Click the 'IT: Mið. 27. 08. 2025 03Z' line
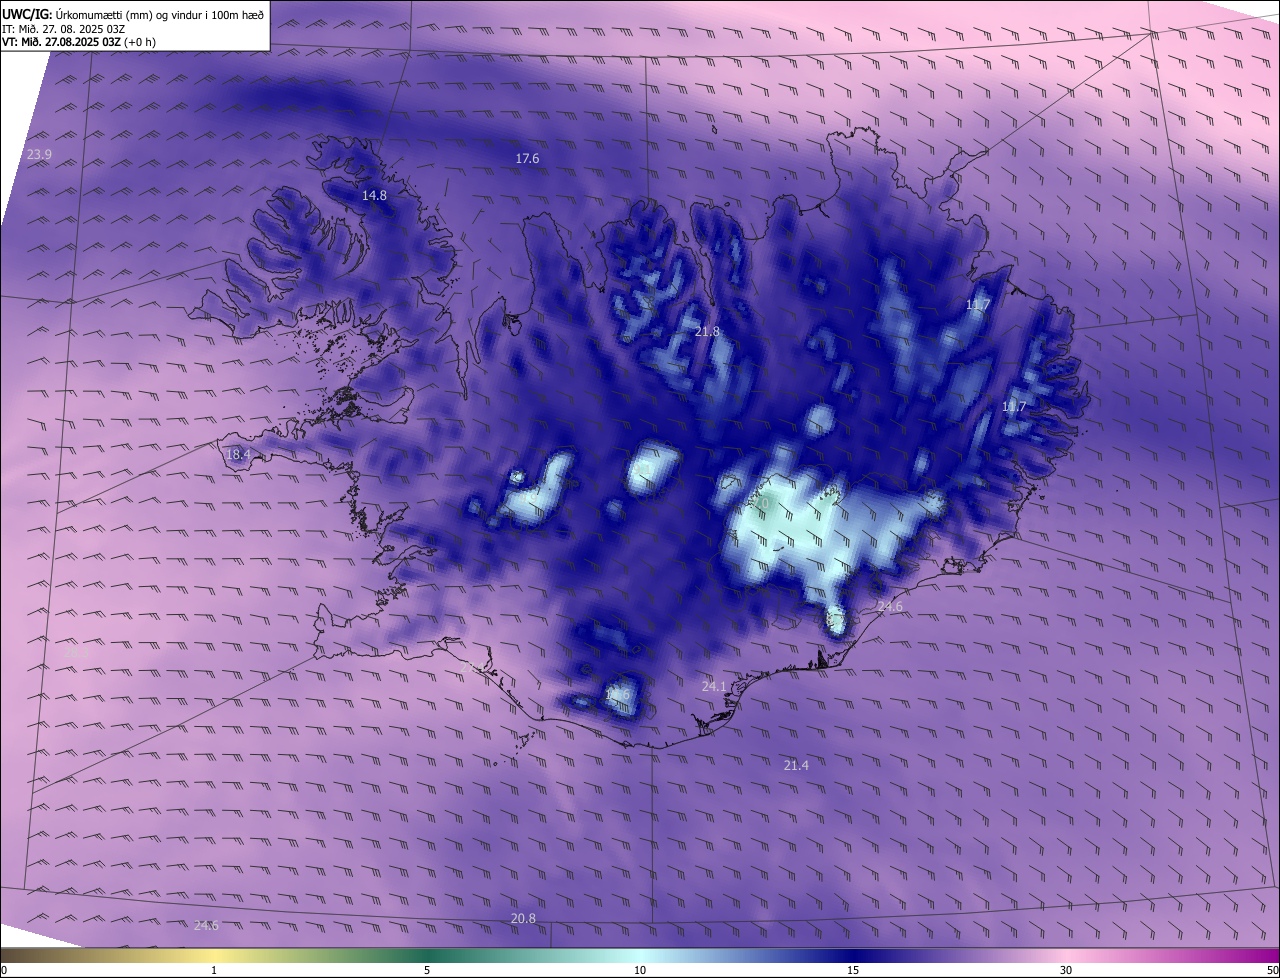The image size is (1280, 978). [x=63, y=29]
